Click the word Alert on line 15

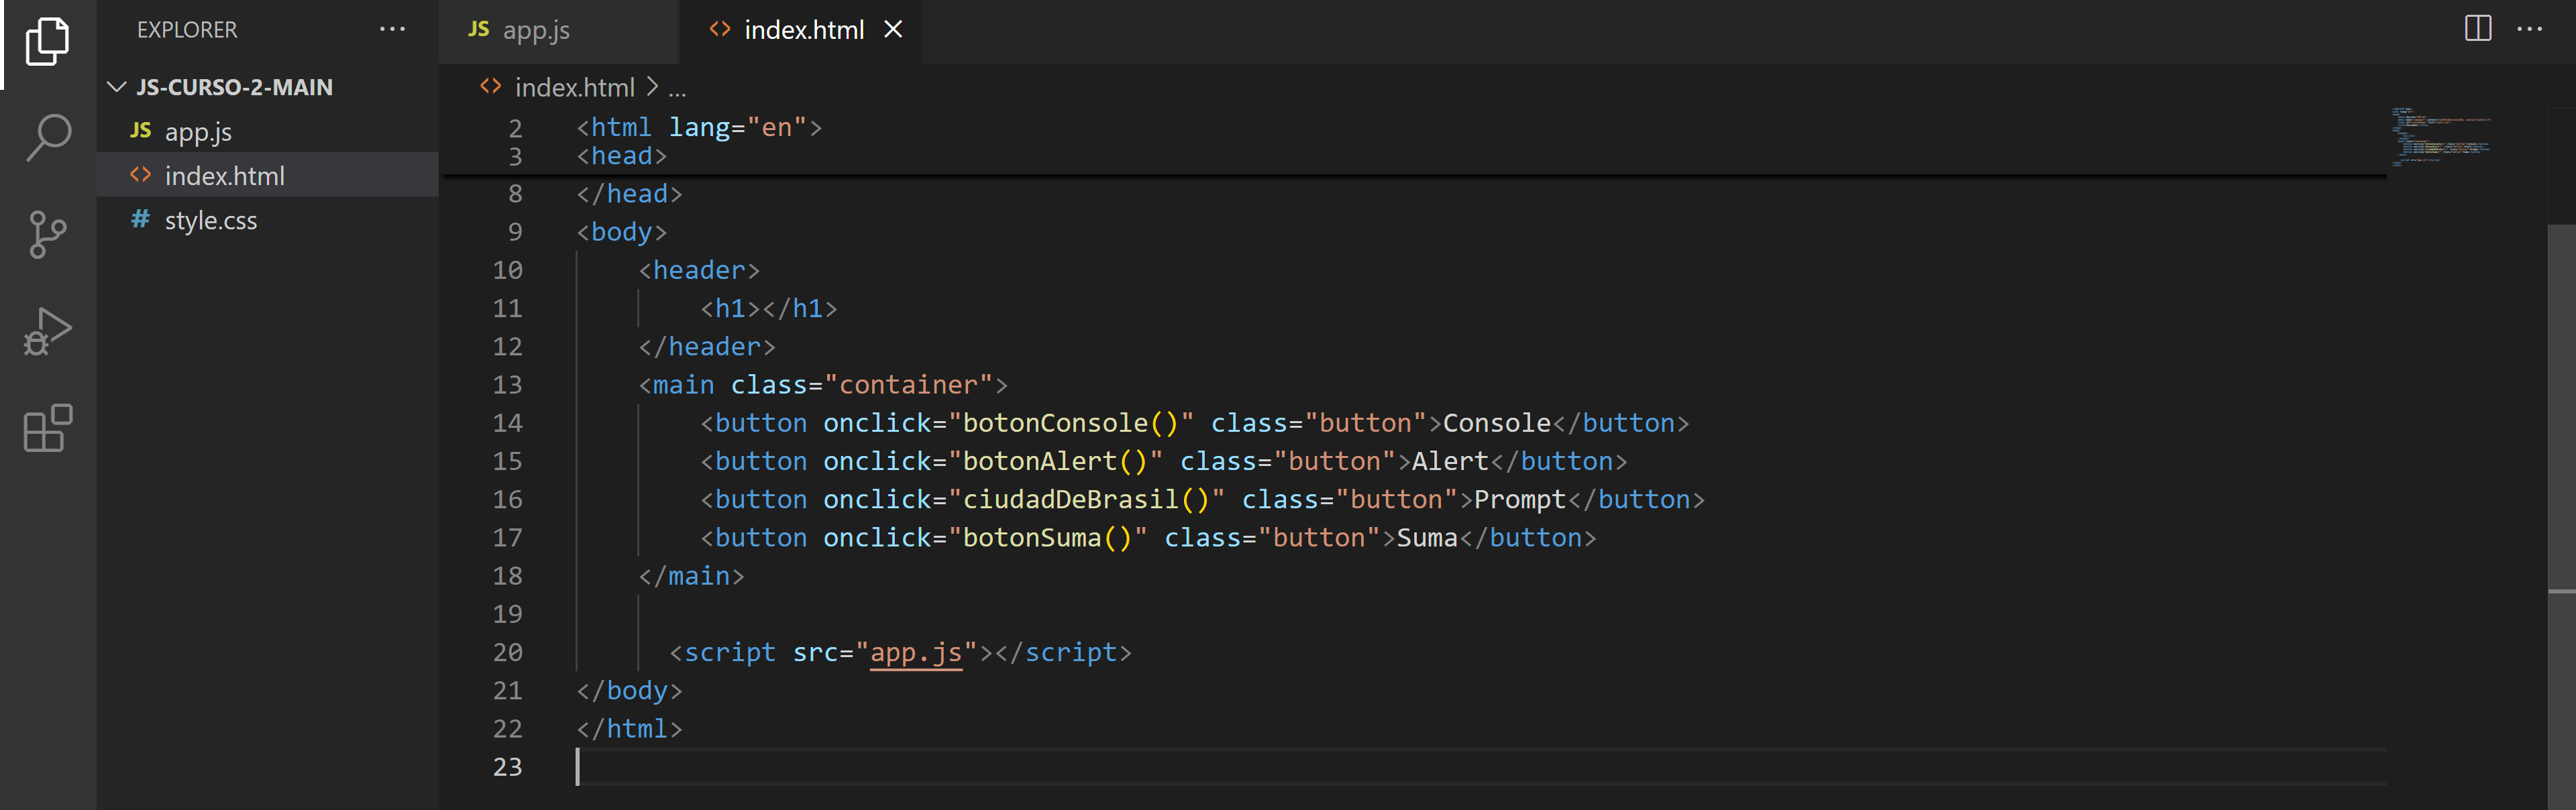coord(1450,461)
